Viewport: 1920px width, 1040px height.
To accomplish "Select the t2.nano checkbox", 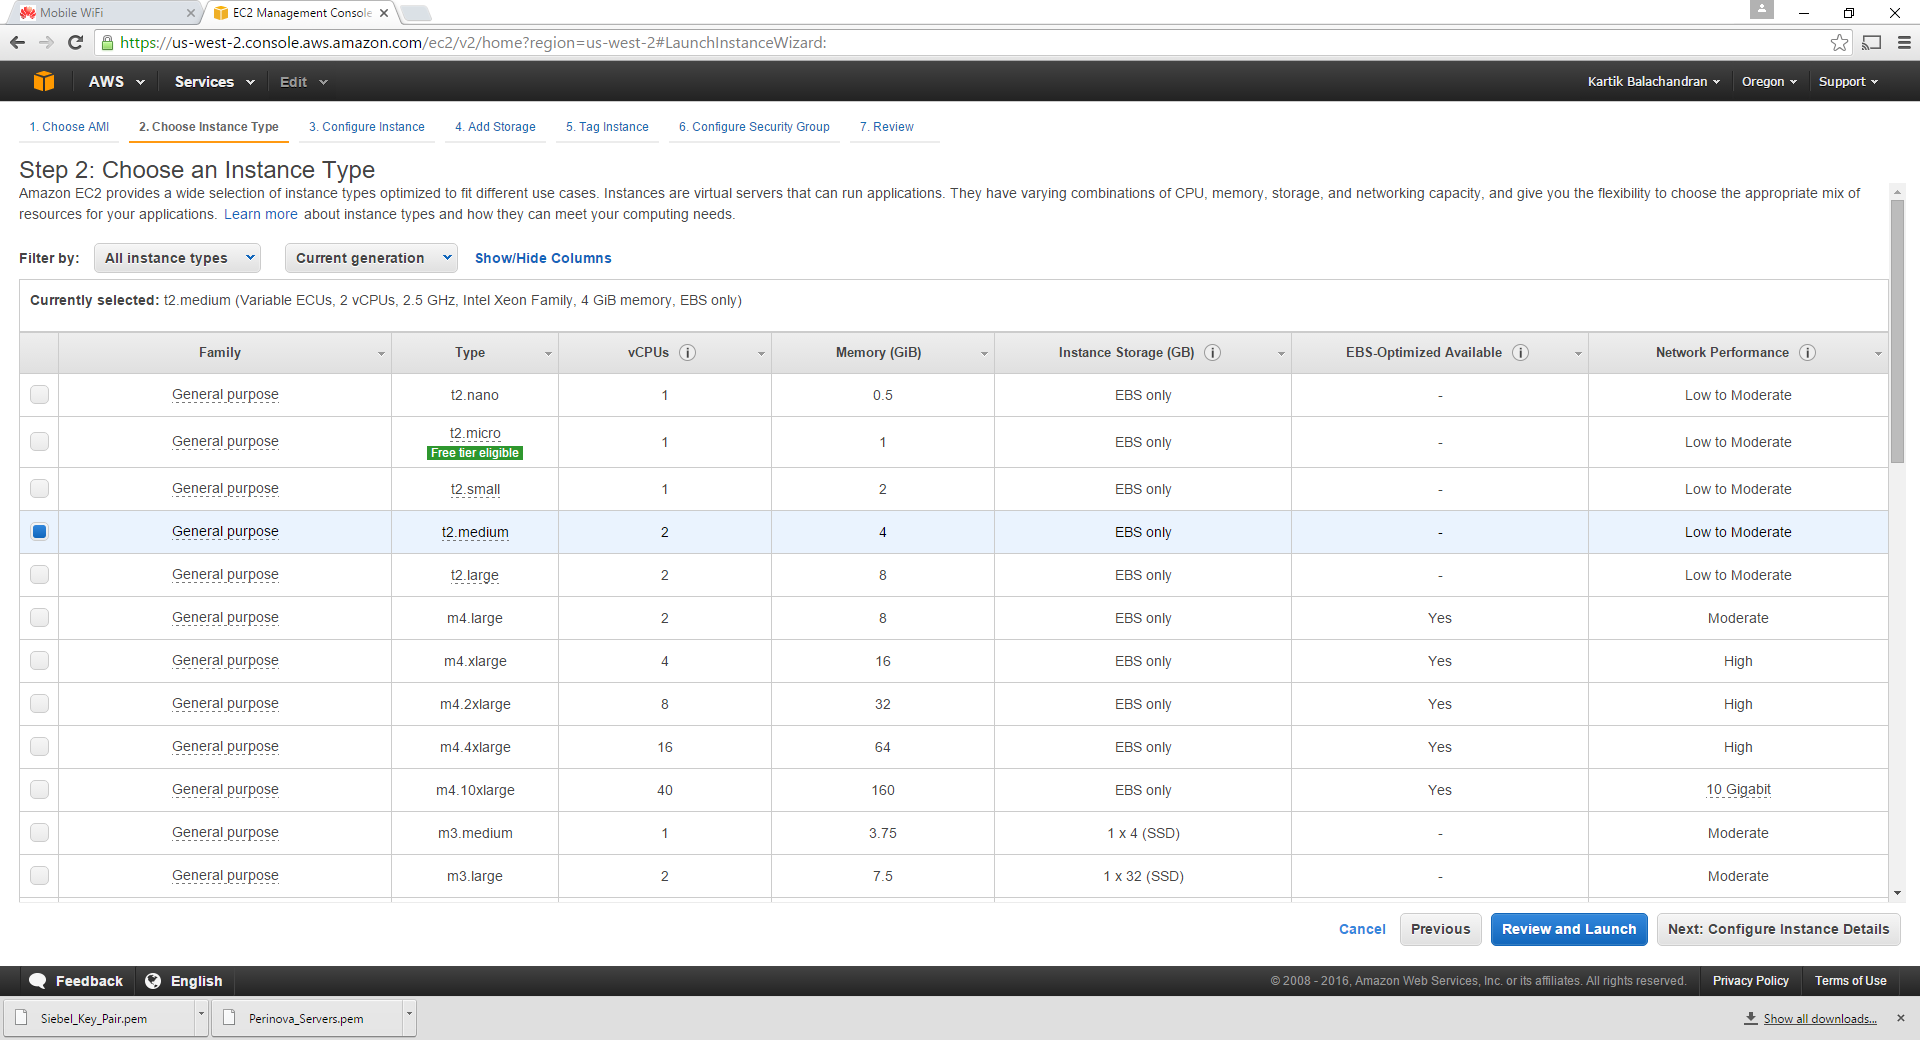I will (x=39, y=395).
